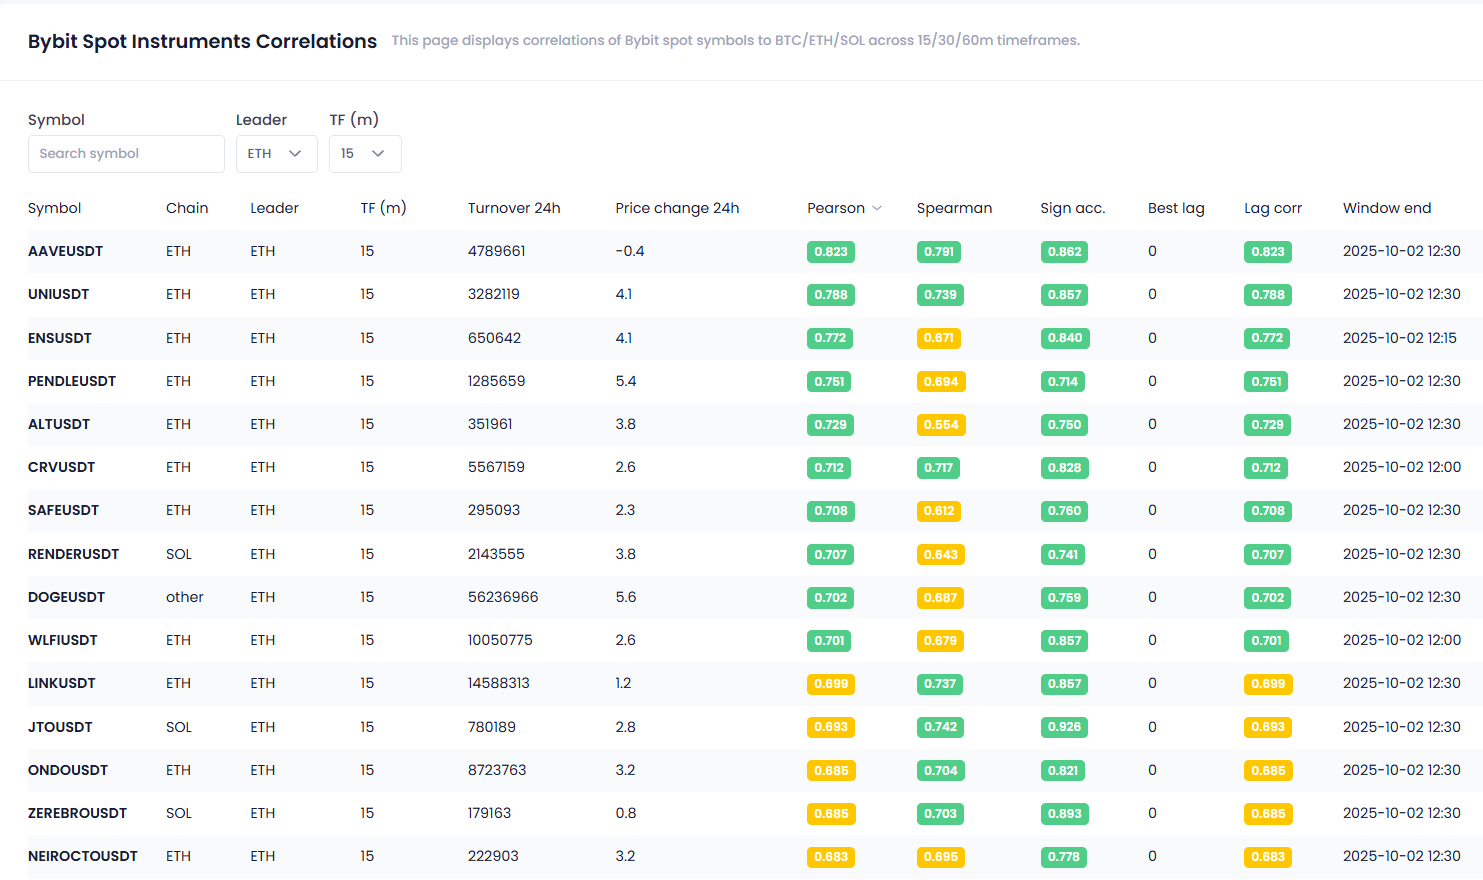1483x880 pixels.
Task: Click the Pearson badge 0.707 for RENDERUSDT
Action: [x=831, y=555]
